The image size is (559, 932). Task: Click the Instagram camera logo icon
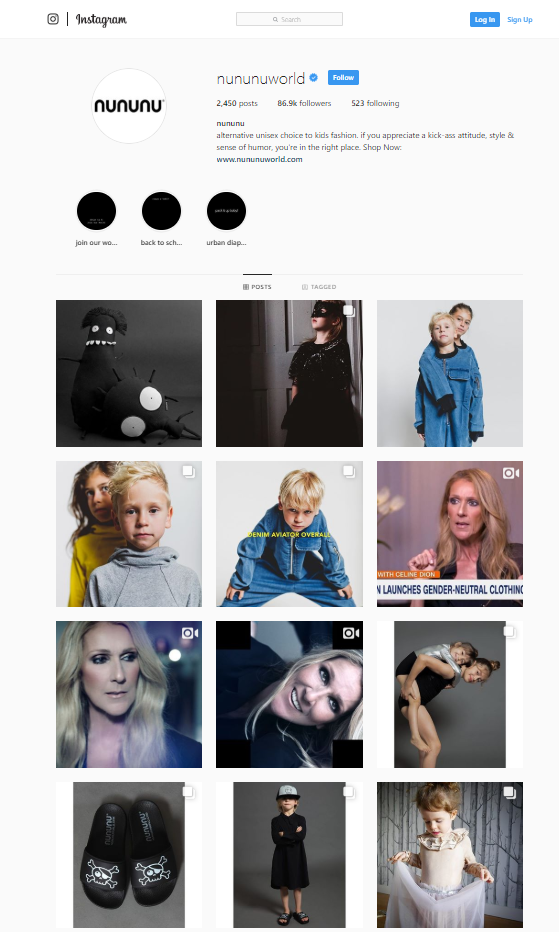coord(53,19)
